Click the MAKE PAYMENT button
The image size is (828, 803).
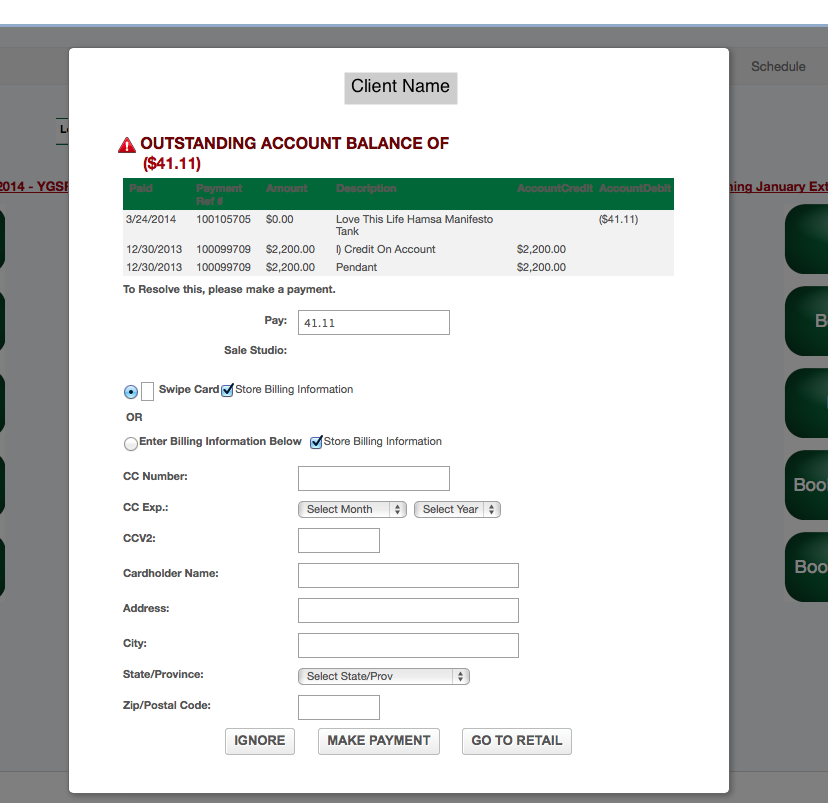tap(378, 741)
